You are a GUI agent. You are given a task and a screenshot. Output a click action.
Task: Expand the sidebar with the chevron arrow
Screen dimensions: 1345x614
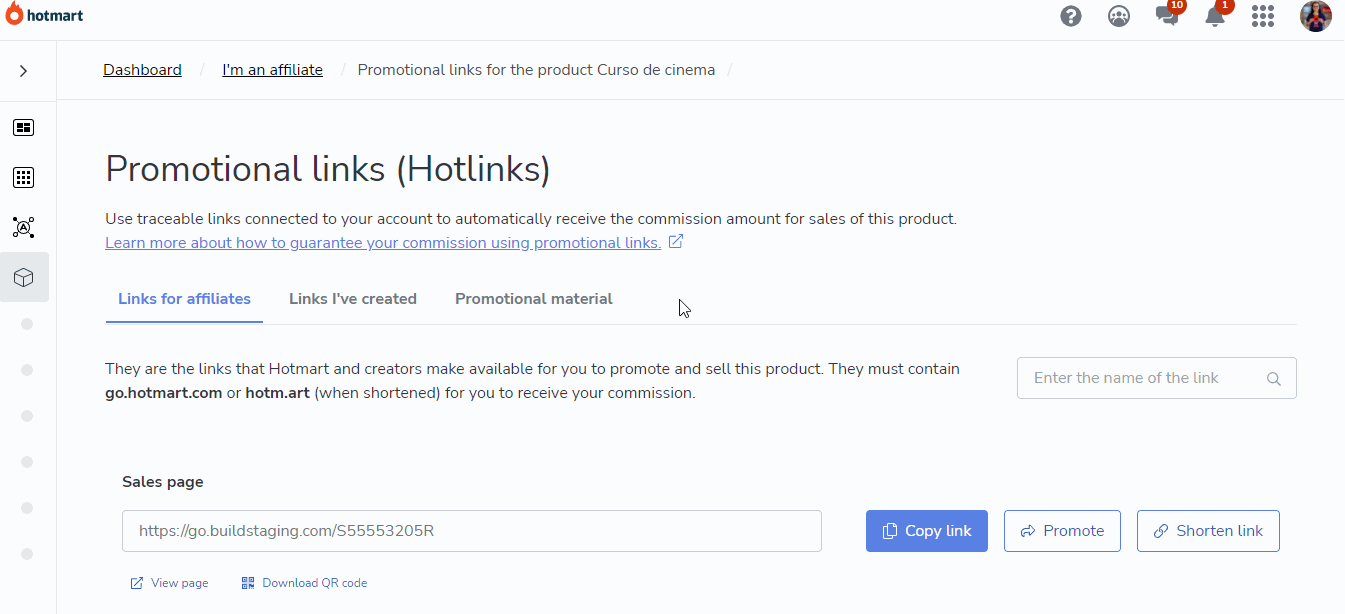23,71
